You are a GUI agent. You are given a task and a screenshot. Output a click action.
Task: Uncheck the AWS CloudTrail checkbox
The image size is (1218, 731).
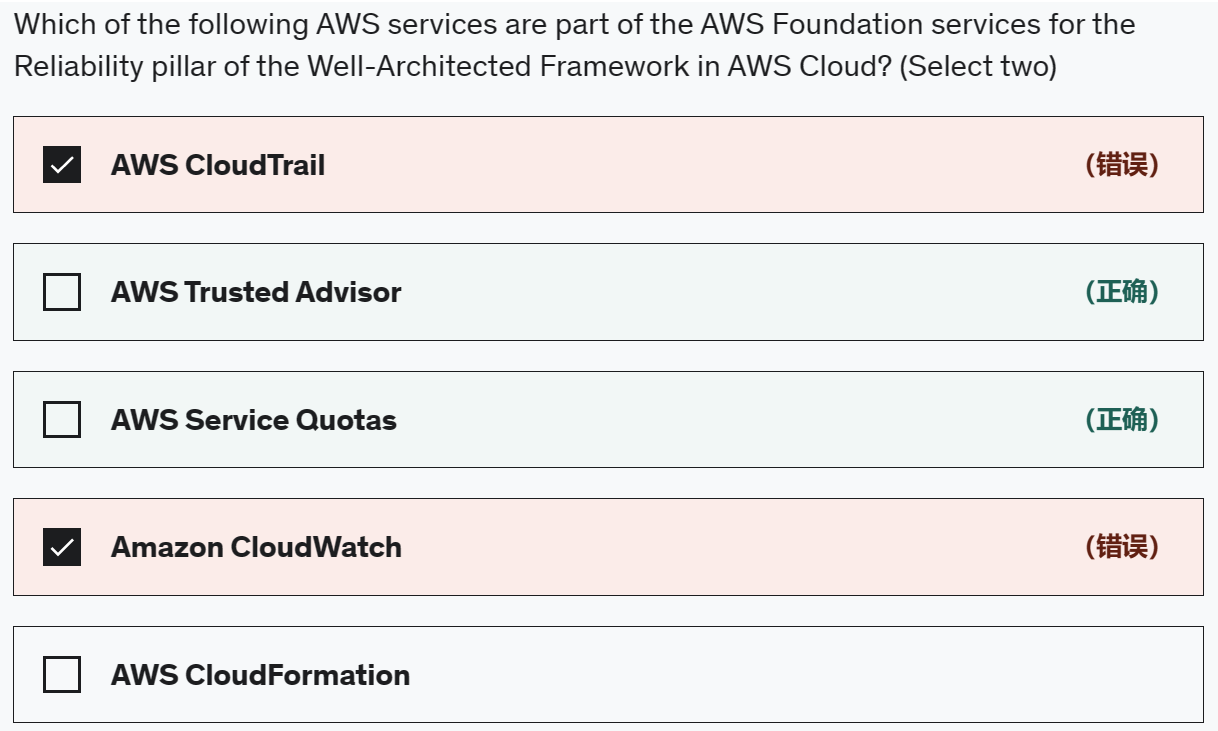coord(62,165)
